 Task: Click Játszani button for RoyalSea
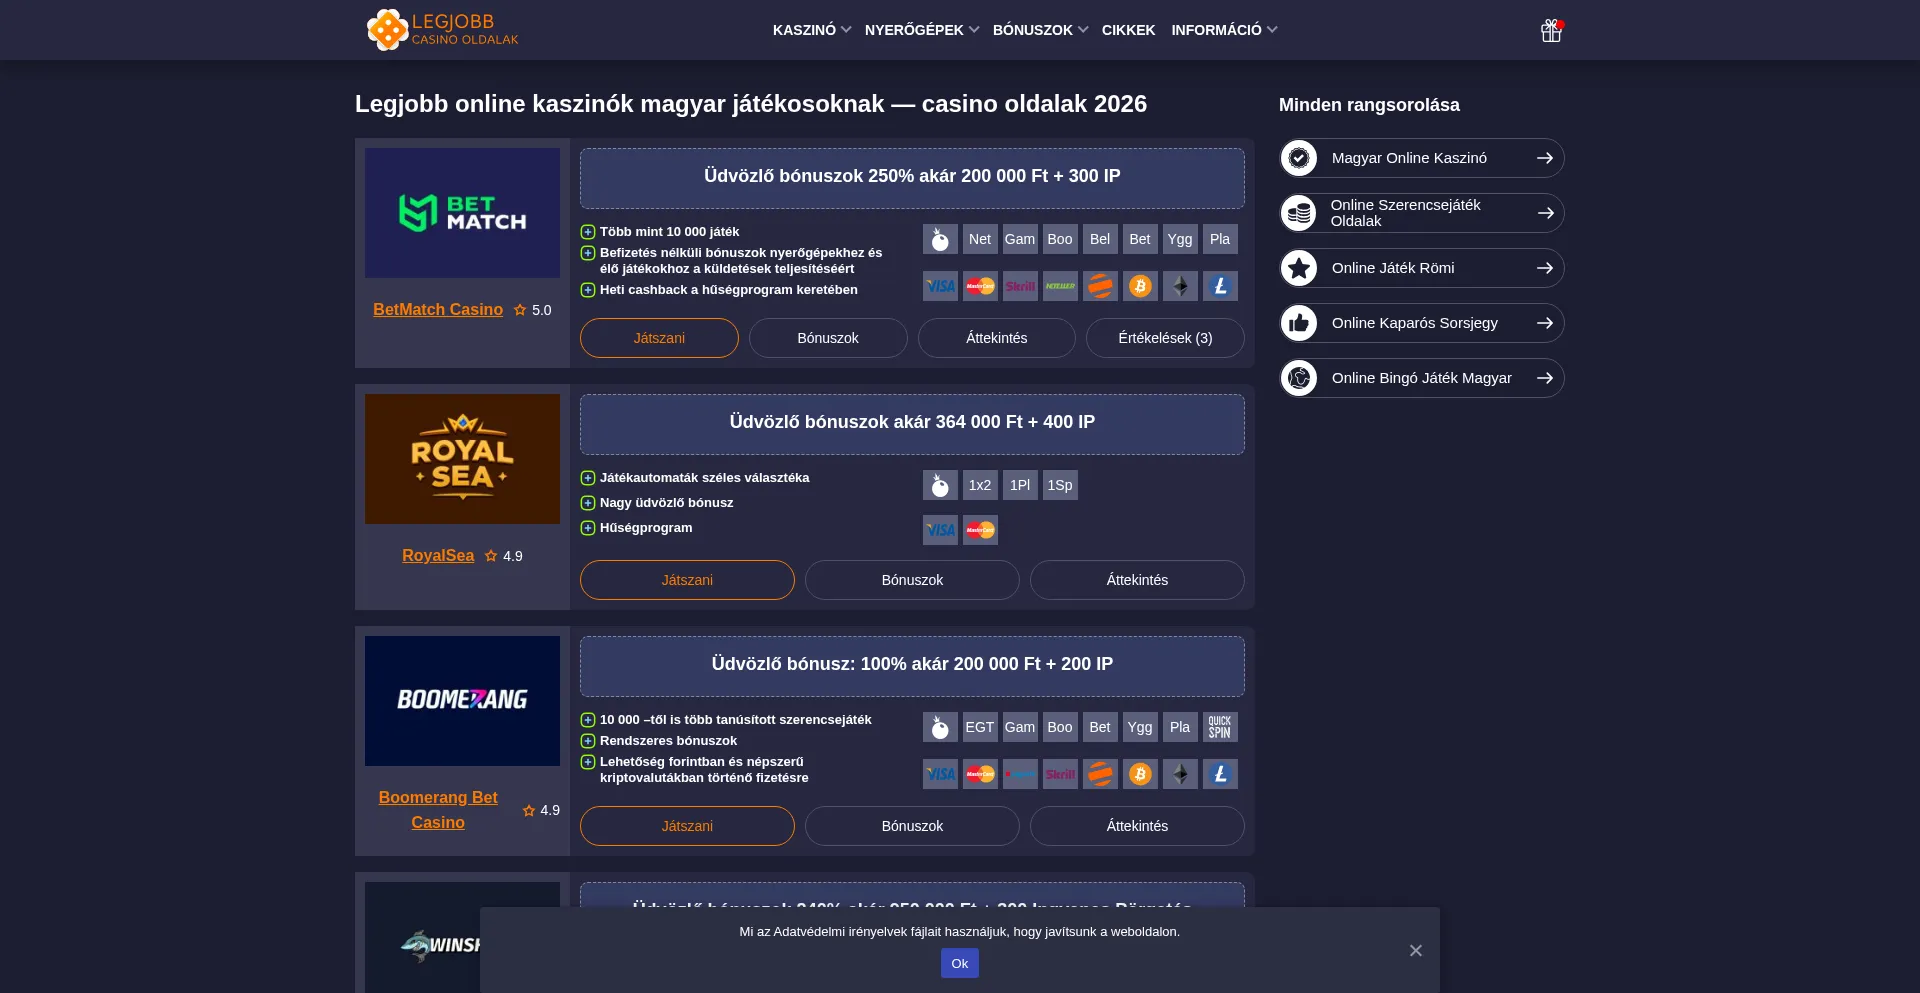[687, 580]
